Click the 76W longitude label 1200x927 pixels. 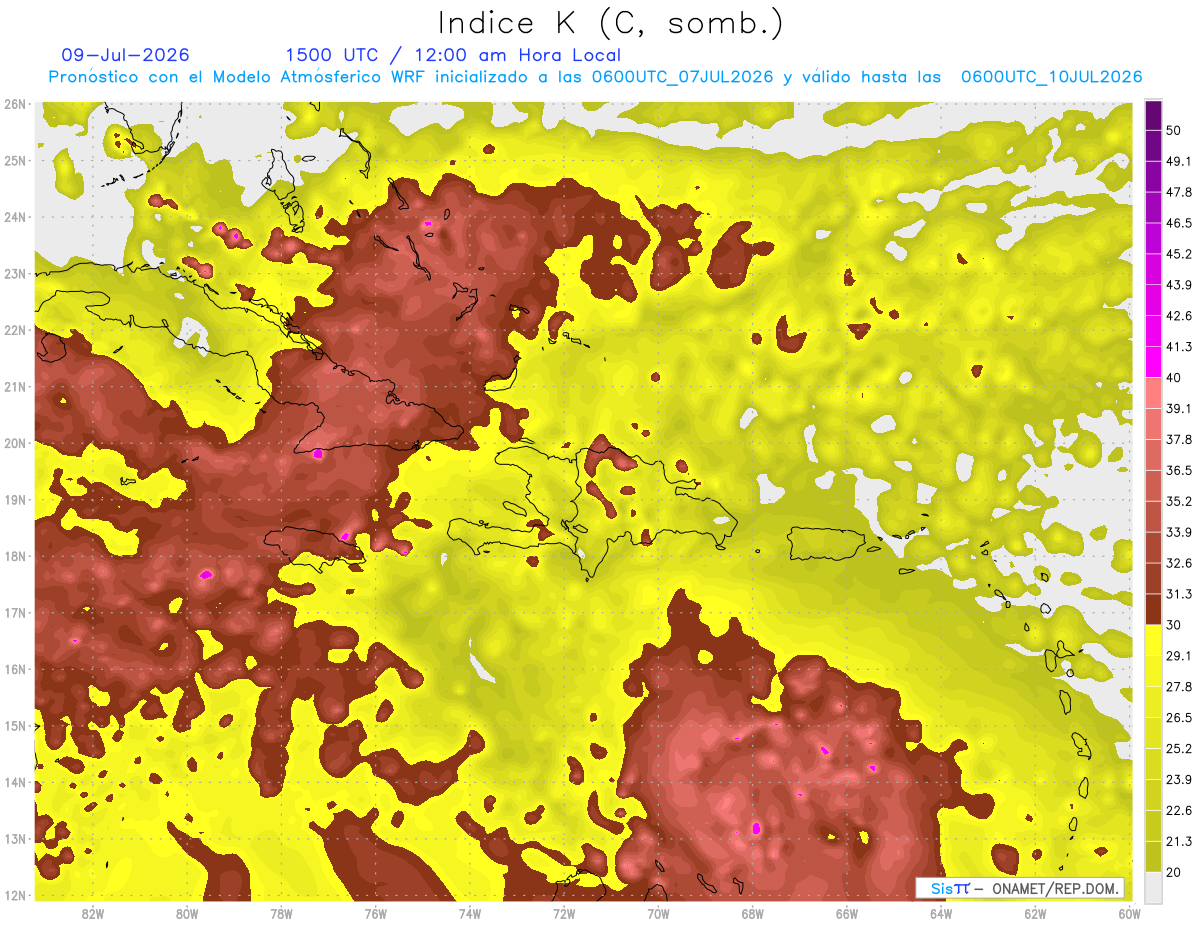[x=375, y=913]
